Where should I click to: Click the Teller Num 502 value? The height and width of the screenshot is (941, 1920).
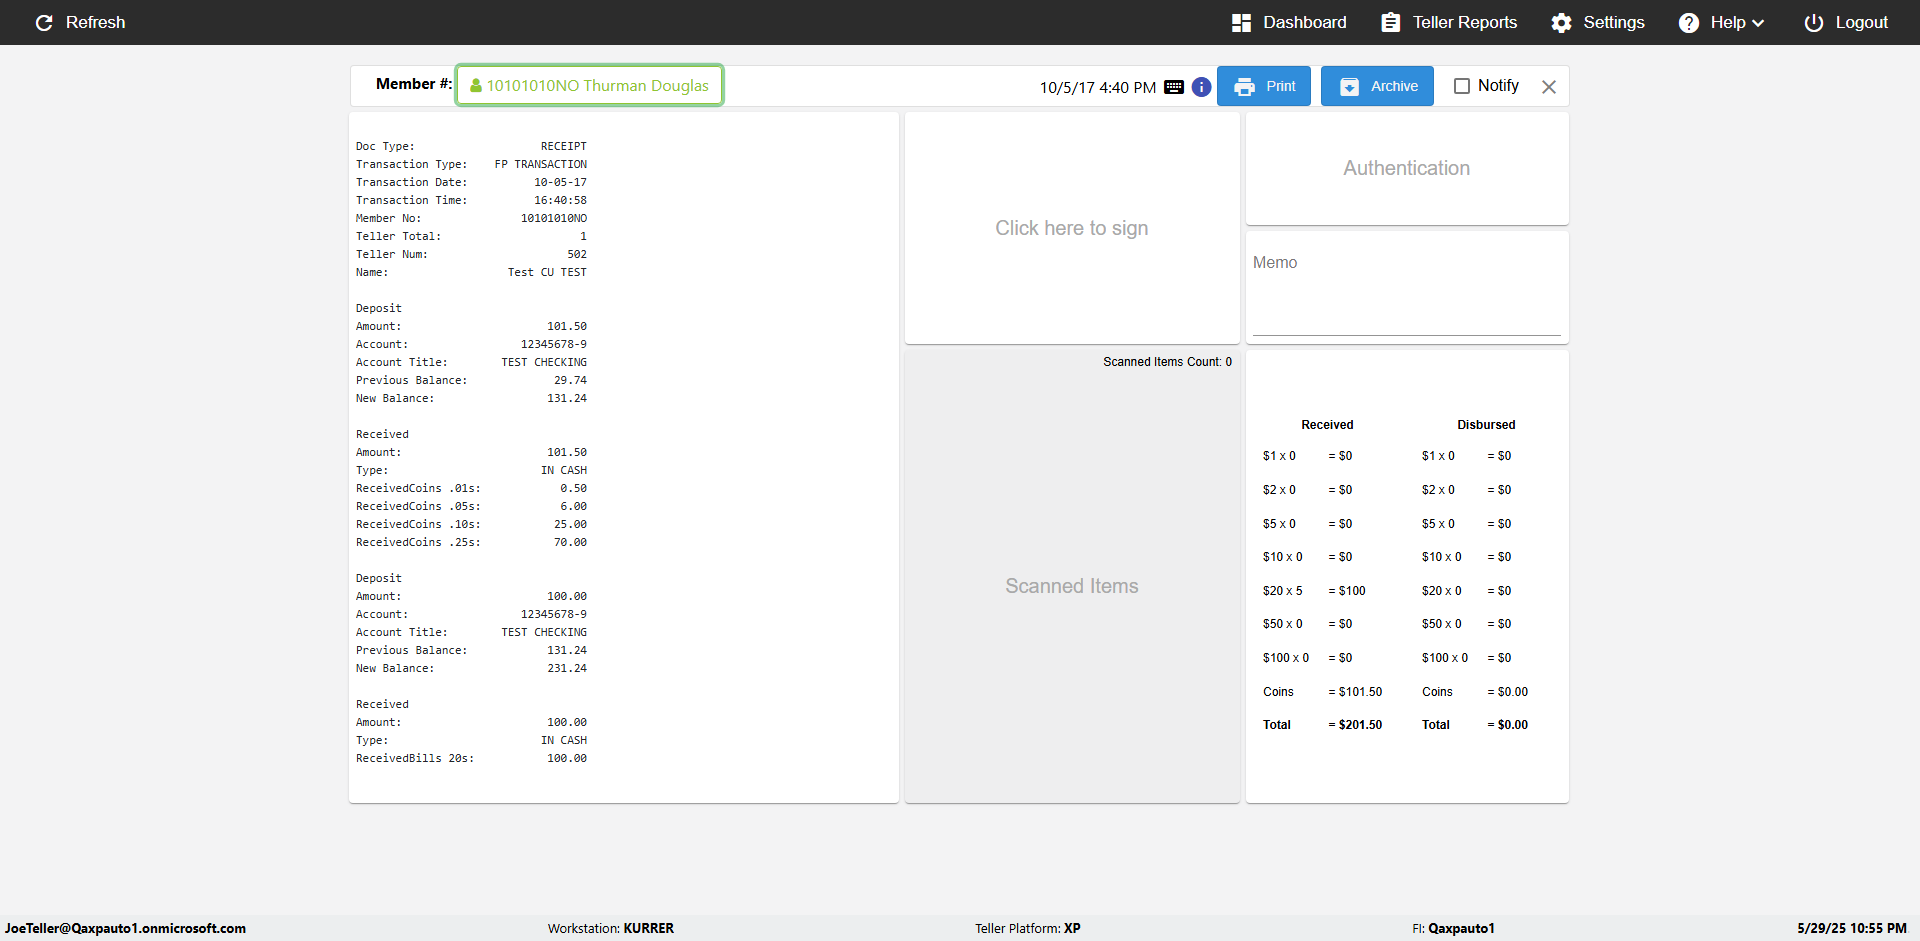point(577,254)
